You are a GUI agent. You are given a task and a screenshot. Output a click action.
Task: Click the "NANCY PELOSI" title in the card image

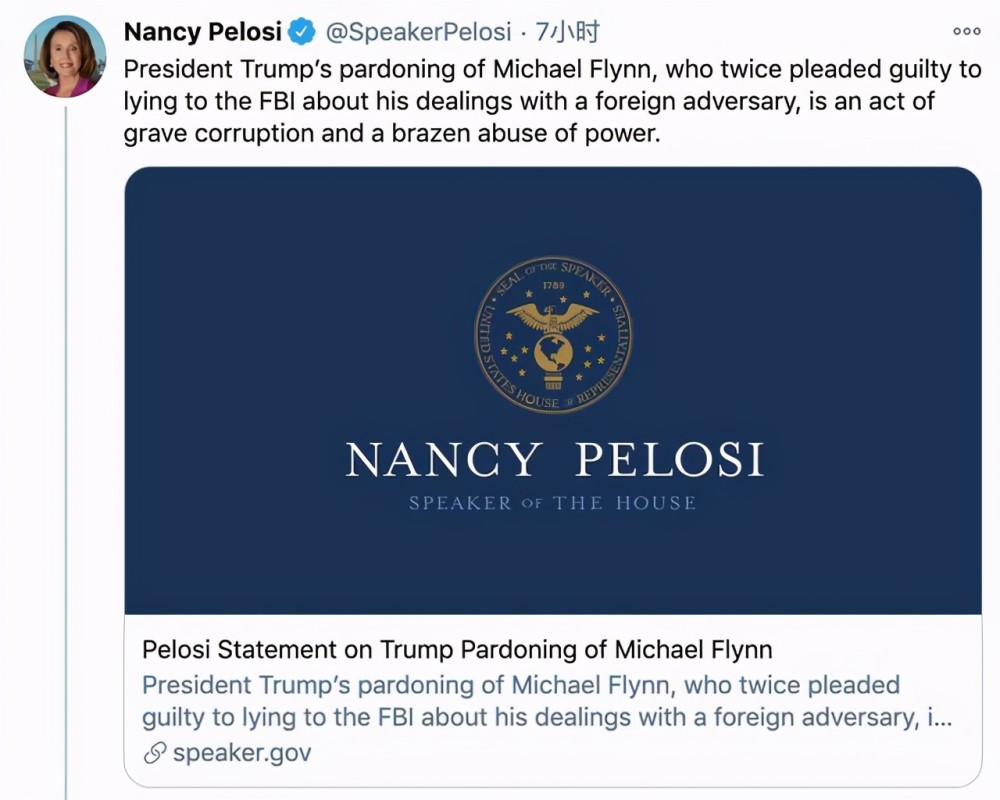click(554, 459)
